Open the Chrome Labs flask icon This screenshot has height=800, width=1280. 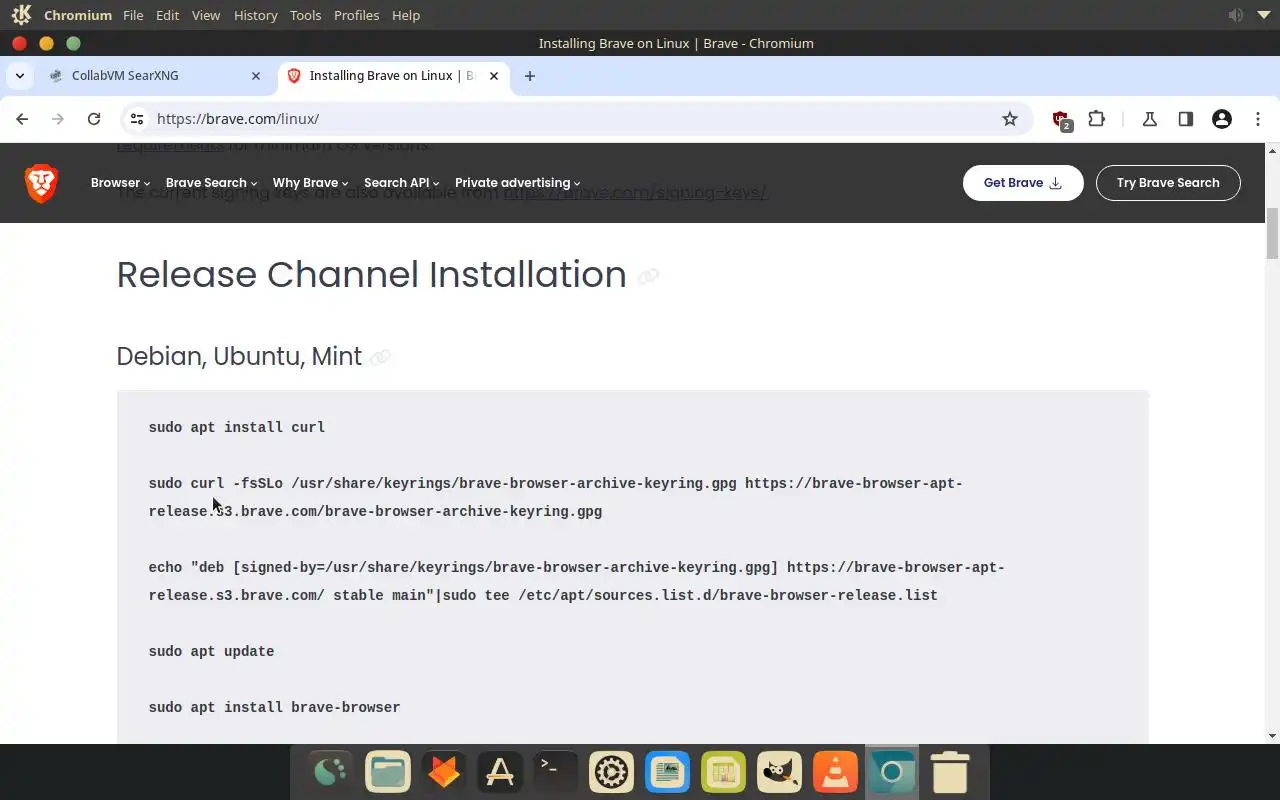[x=1150, y=119]
